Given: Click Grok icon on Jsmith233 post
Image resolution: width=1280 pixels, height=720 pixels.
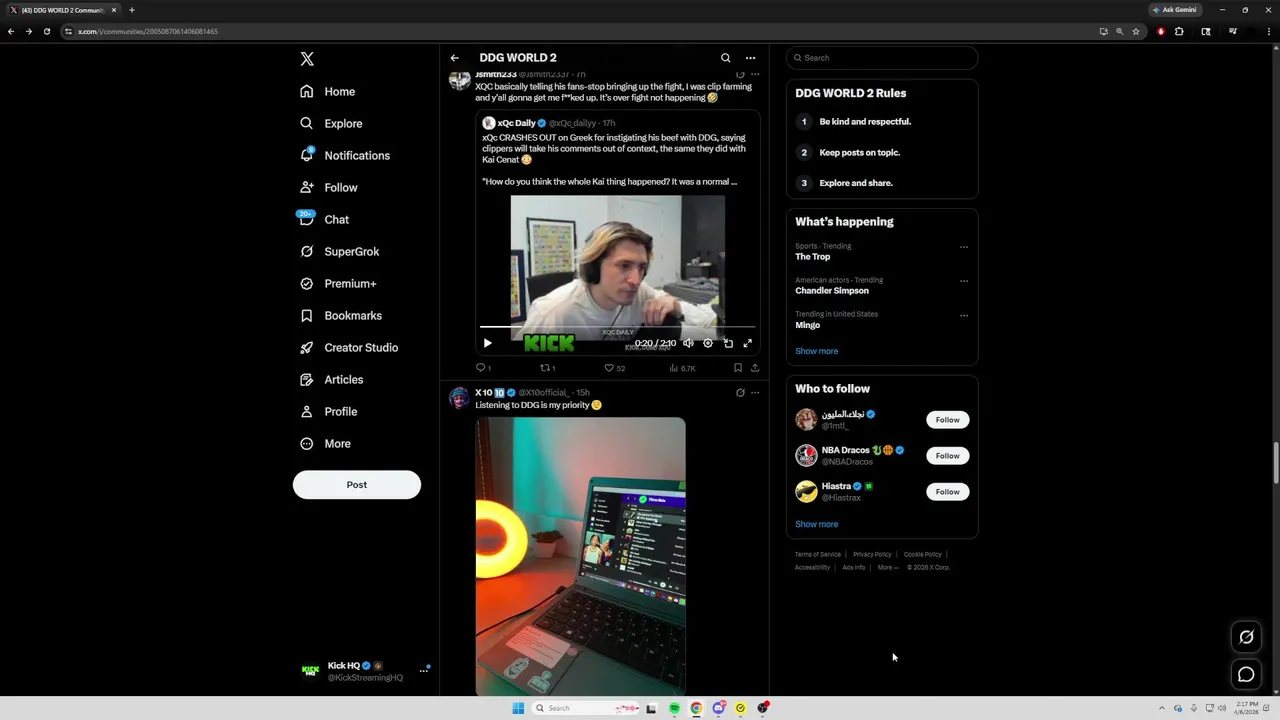Looking at the screenshot, I should pos(740,74).
